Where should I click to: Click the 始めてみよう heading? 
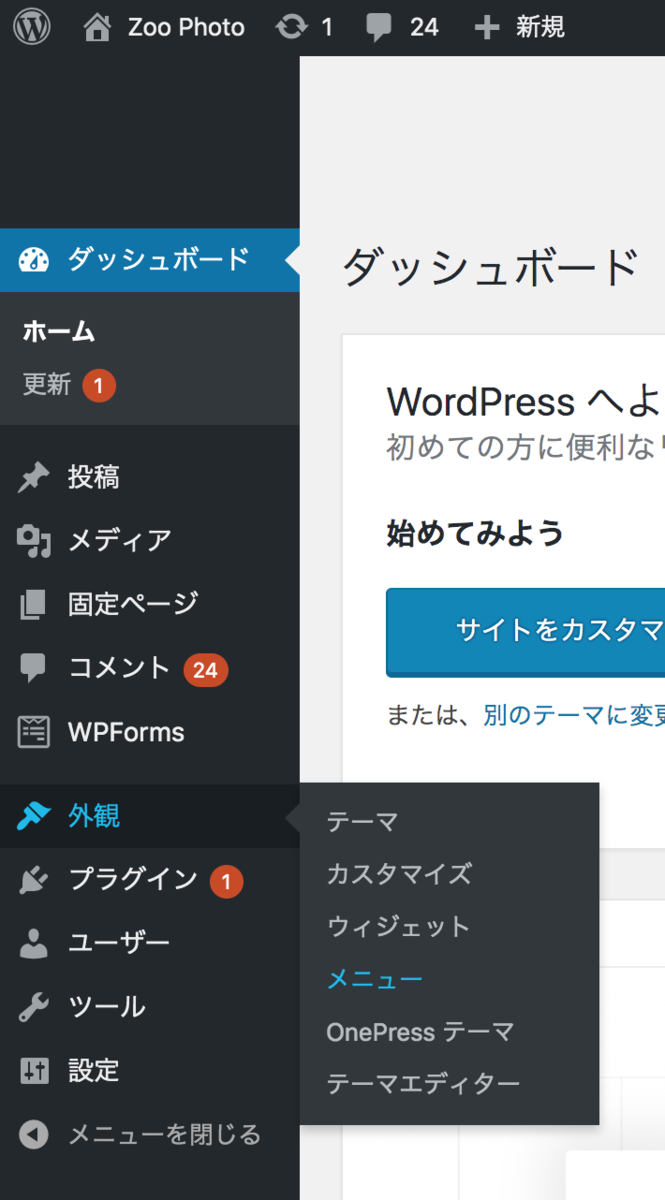(475, 533)
